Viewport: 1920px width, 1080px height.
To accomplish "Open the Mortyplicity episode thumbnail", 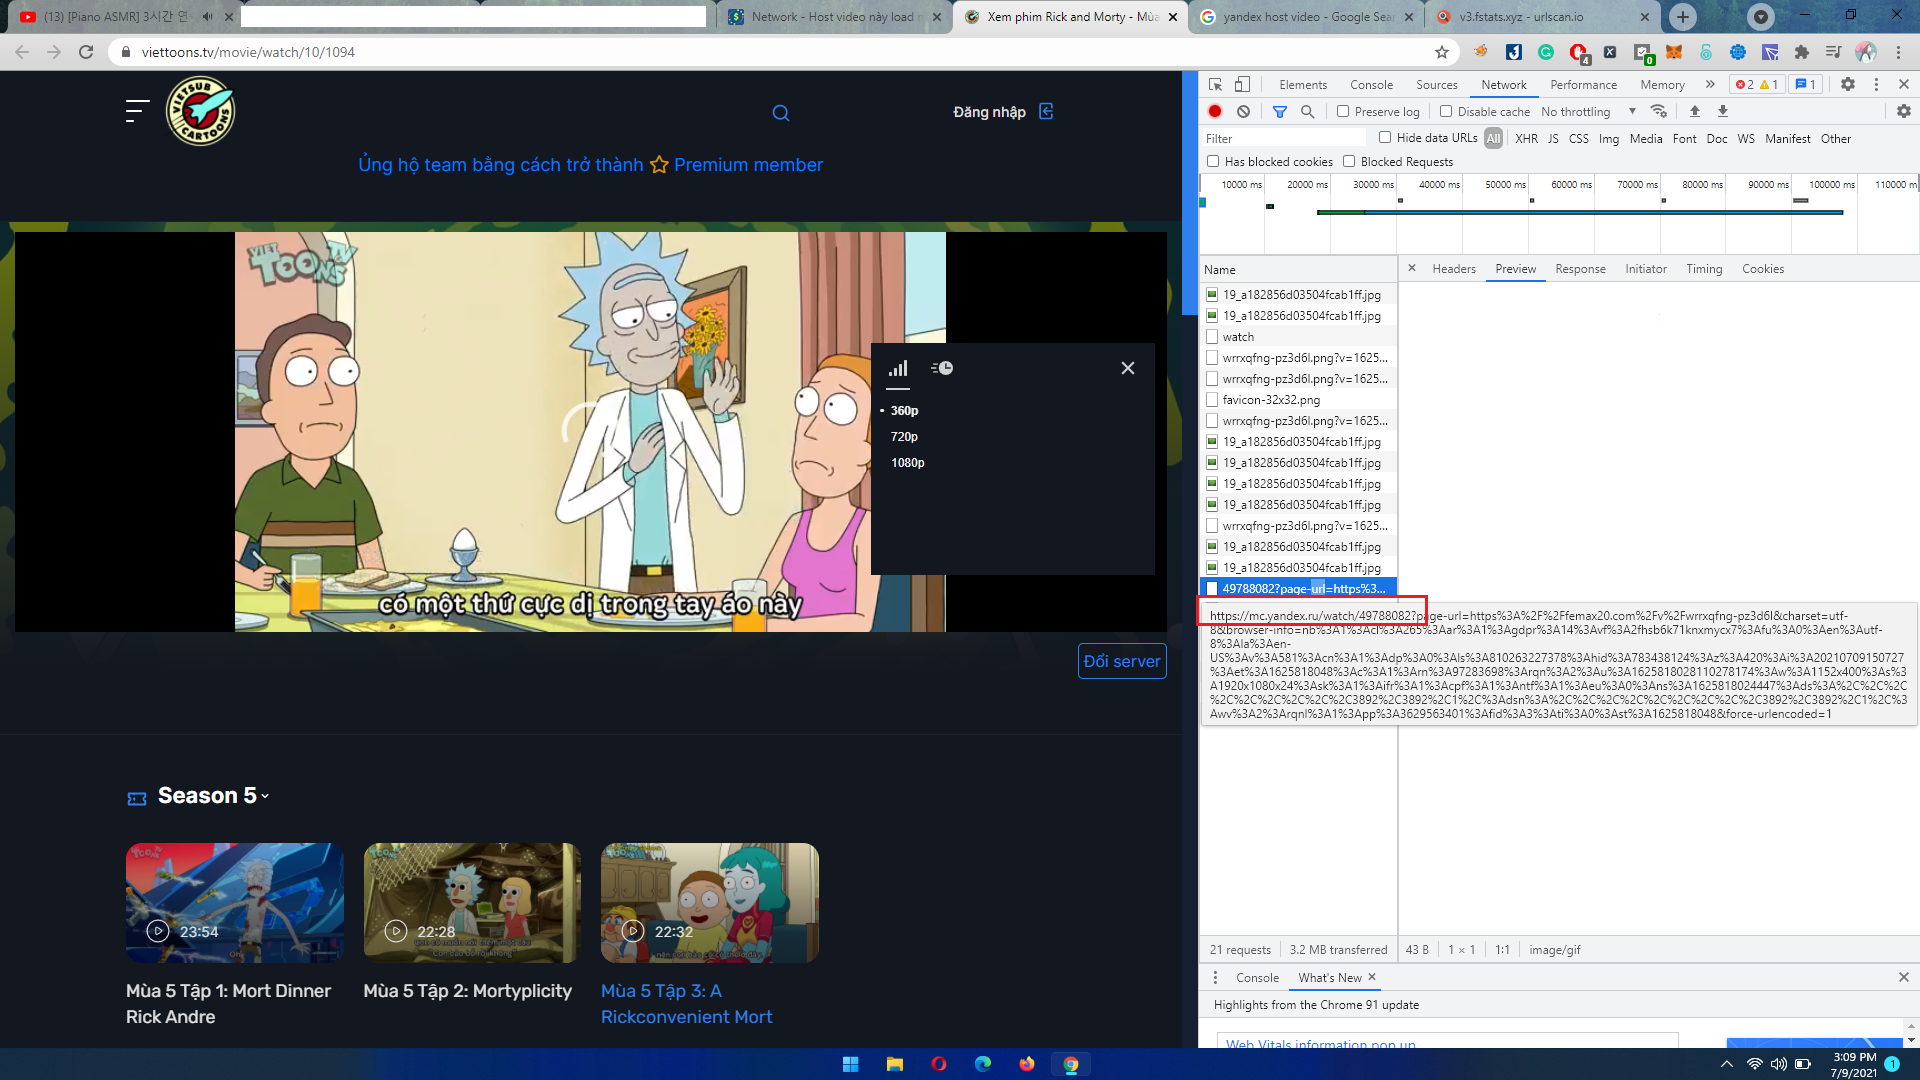I will point(472,903).
